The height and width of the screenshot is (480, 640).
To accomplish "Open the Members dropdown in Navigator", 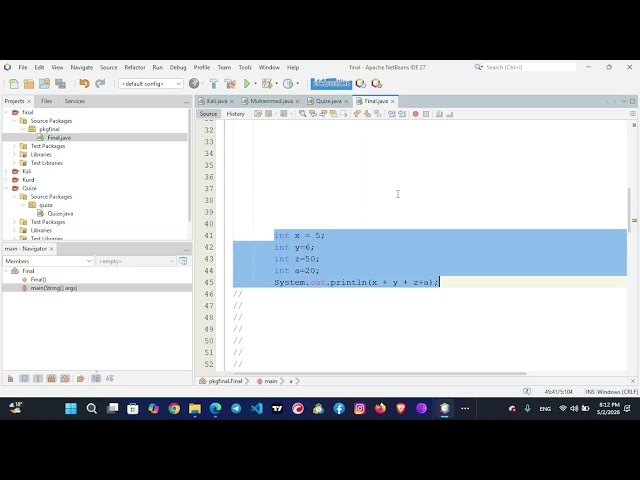I will (x=48, y=261).
